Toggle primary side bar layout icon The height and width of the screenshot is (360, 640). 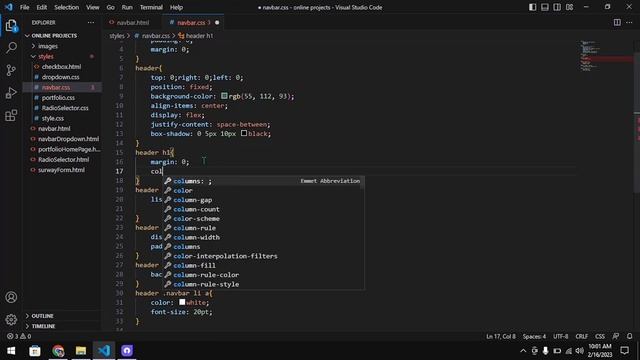pos(532,7)
